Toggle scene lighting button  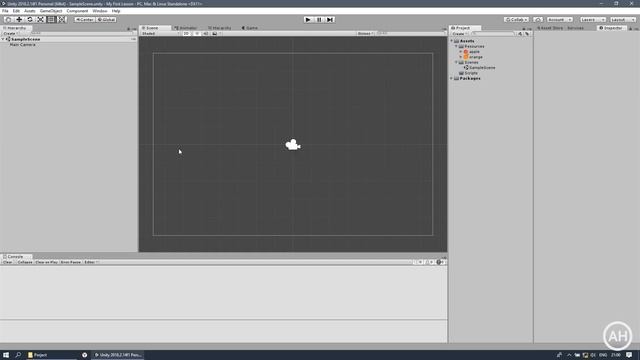click(x=196, y=33)
